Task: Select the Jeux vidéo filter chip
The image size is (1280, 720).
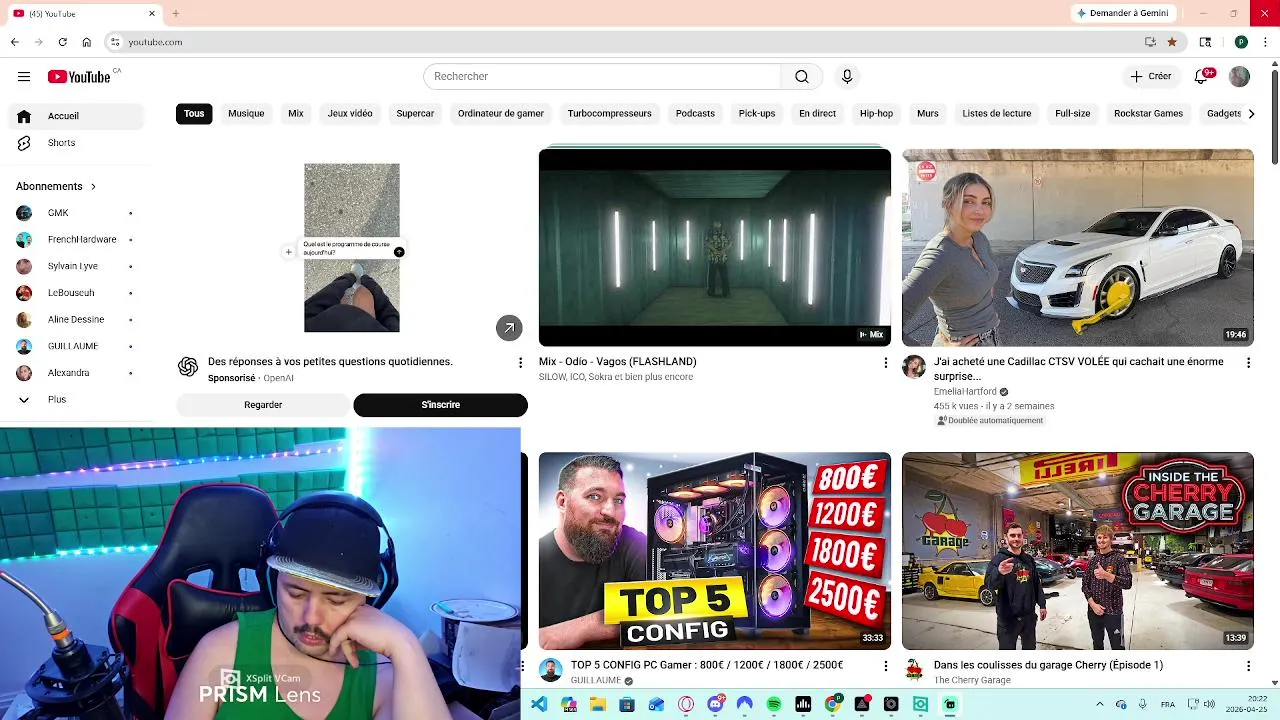Action: pyautogui.click(x=350, y=113)
